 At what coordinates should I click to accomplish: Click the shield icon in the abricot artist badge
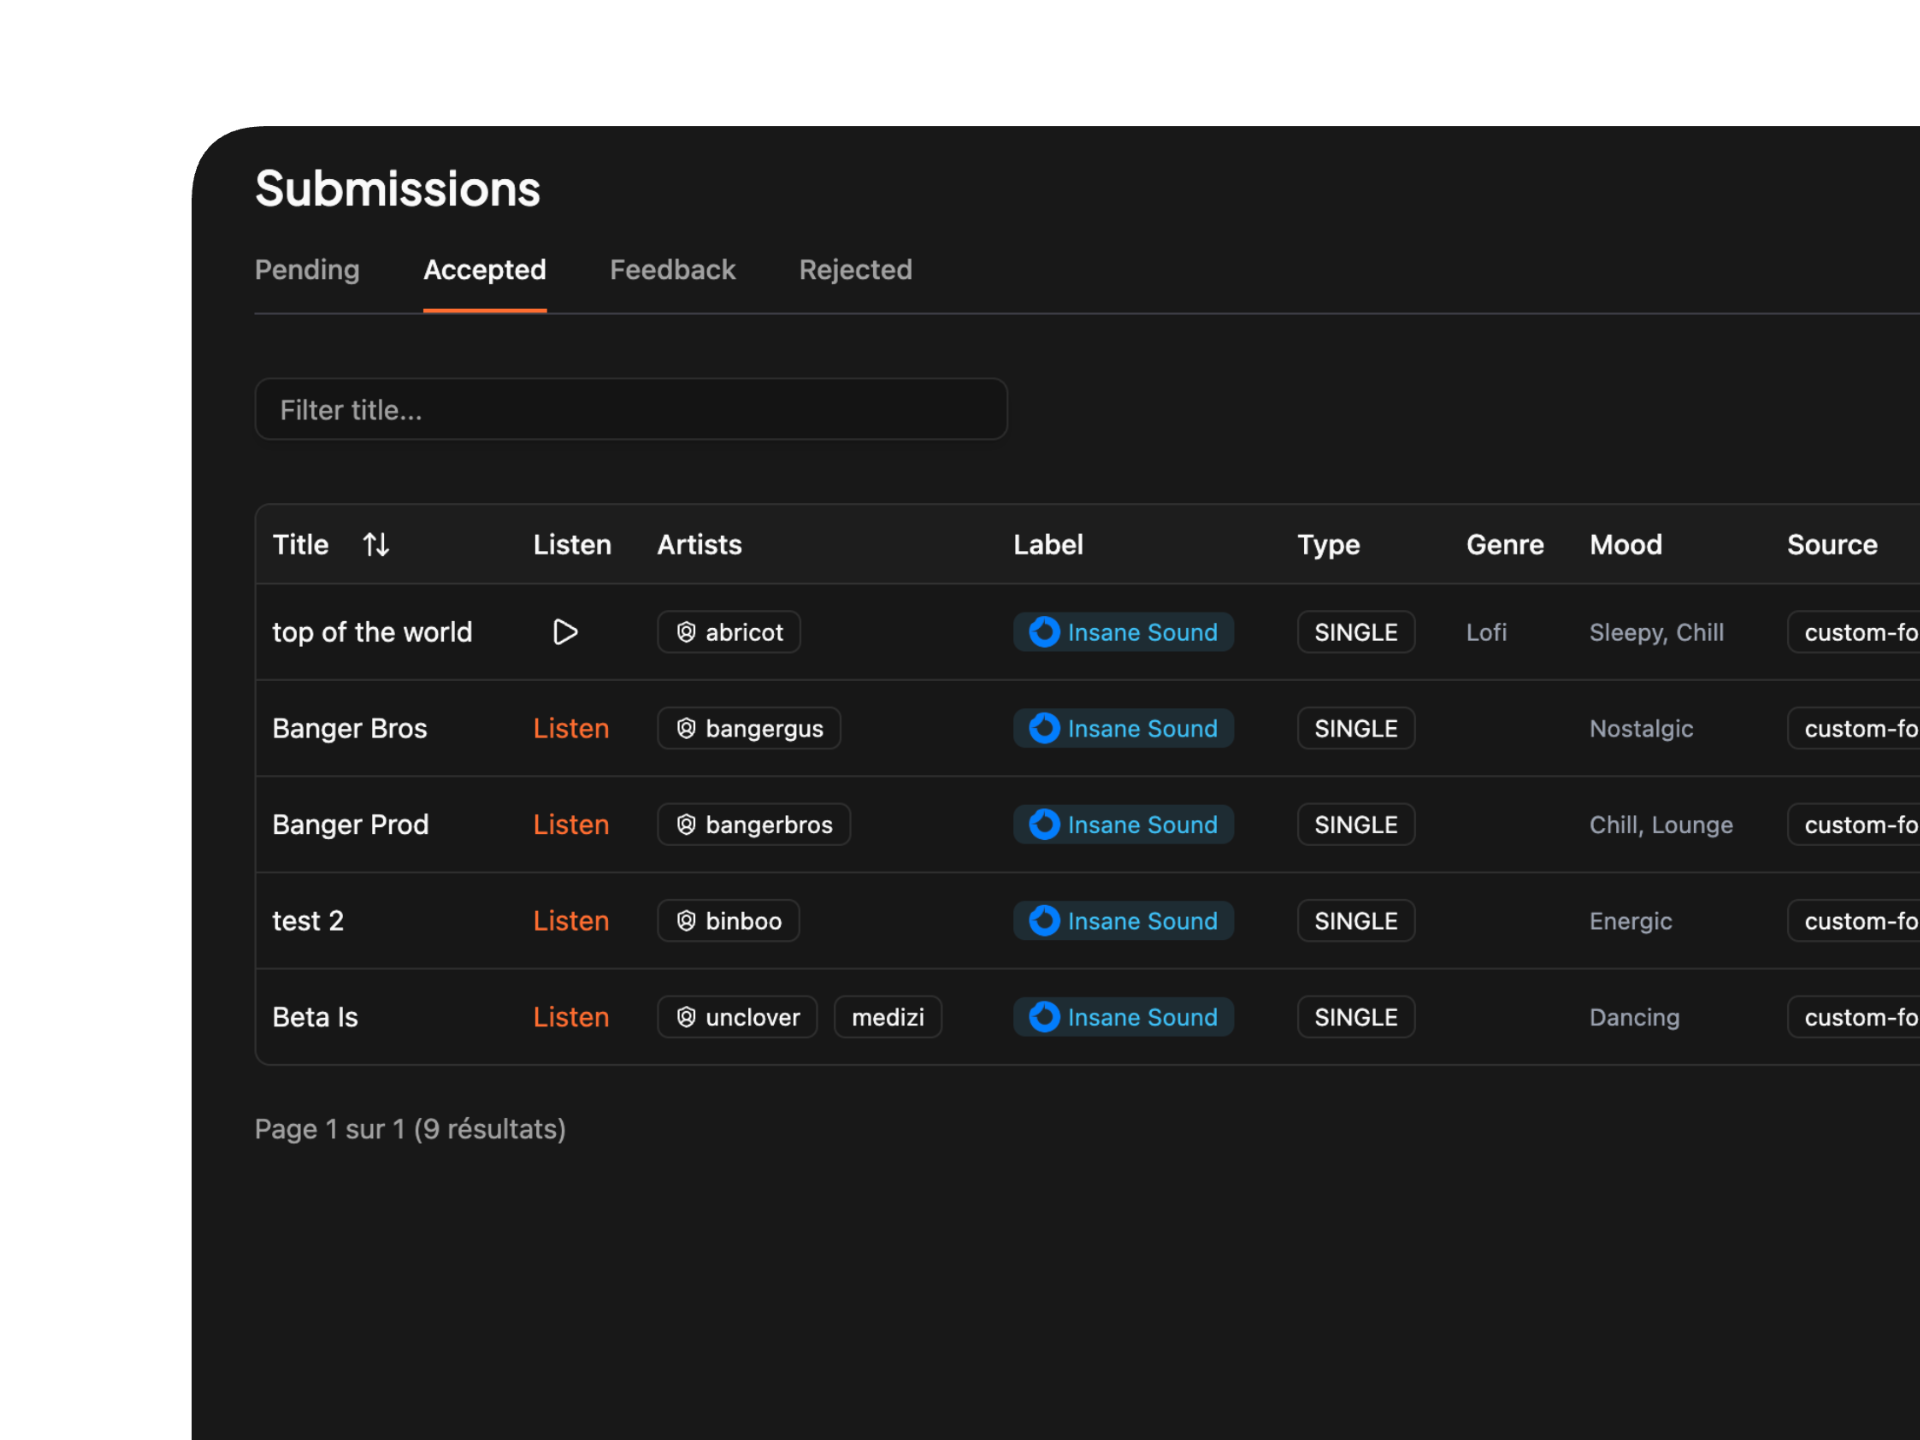tap(686, 632)
